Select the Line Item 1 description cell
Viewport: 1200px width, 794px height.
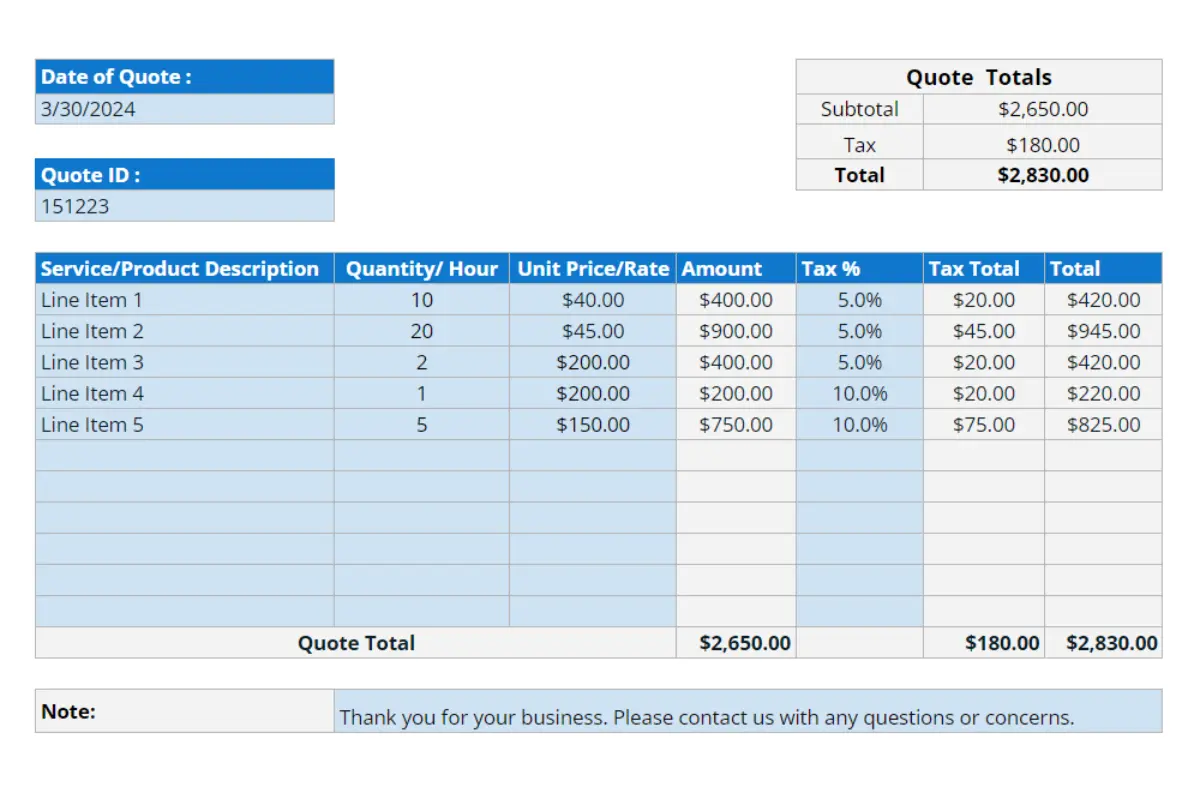click(x=91, y=300)
